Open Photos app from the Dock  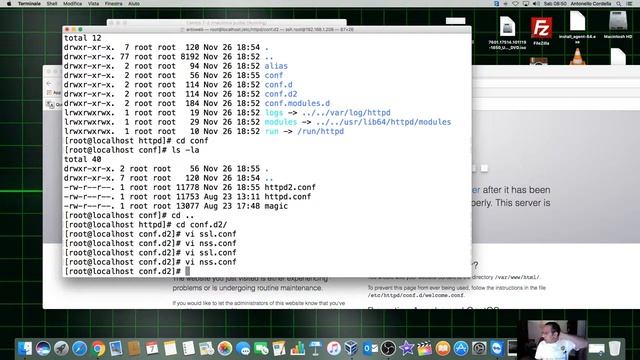coord(224,348)
